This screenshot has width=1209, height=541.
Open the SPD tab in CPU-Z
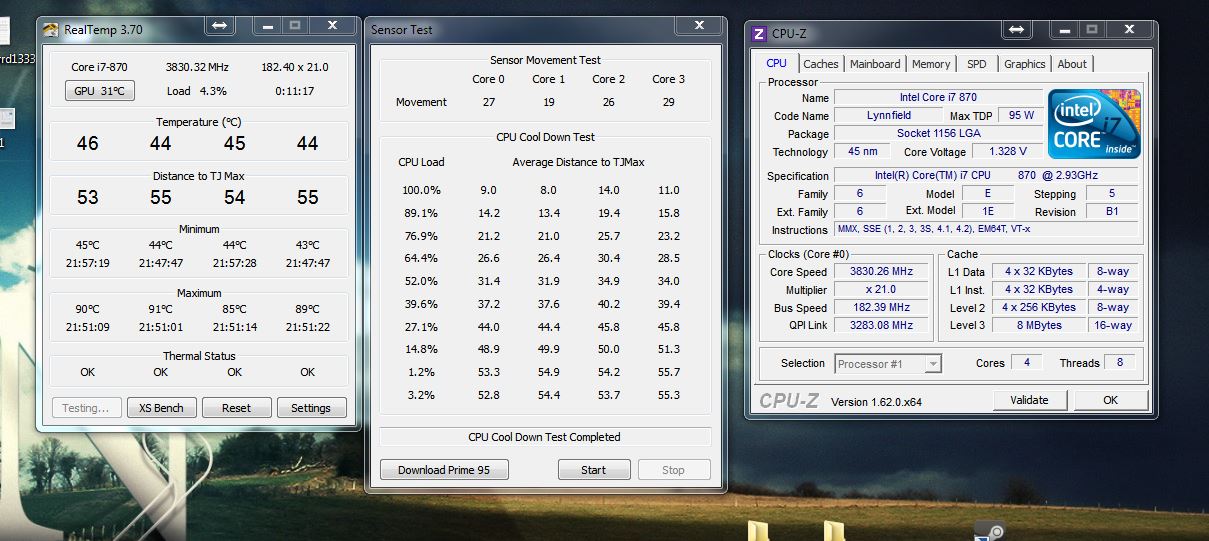tap(976, 64)
